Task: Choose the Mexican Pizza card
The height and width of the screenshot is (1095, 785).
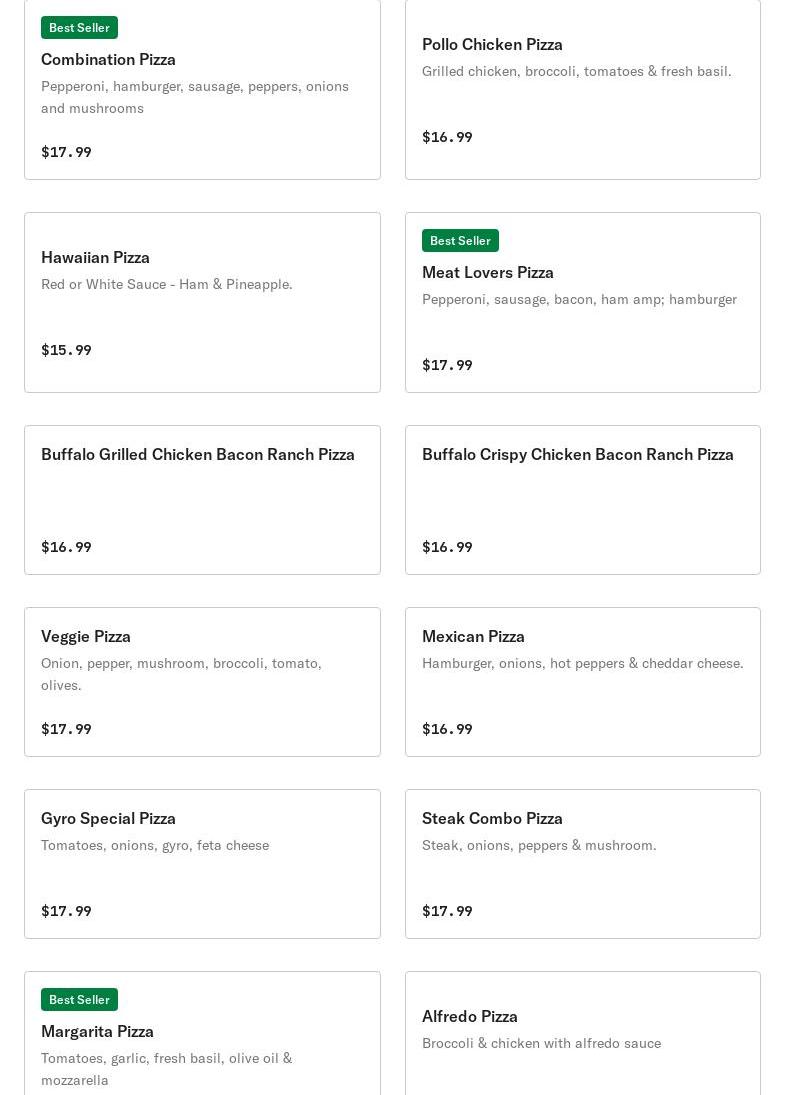Action: tap(582, 682)
